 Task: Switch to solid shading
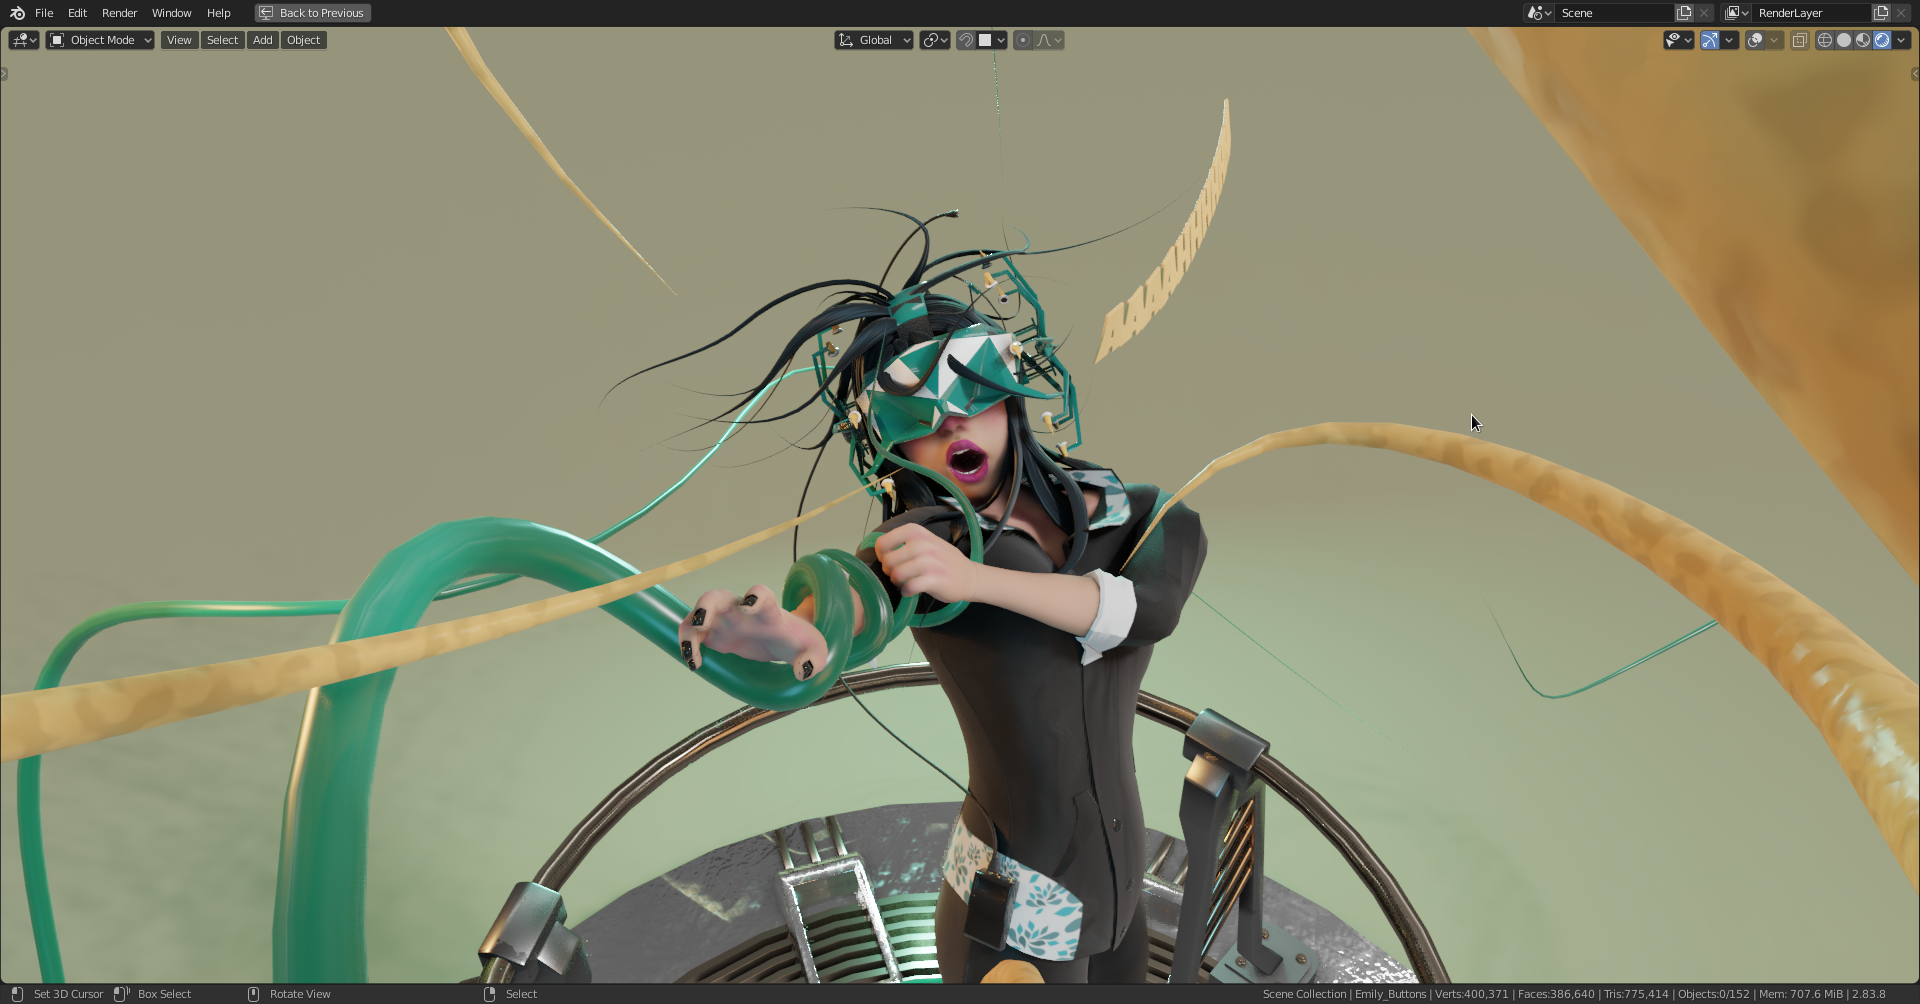(1844, 40)
